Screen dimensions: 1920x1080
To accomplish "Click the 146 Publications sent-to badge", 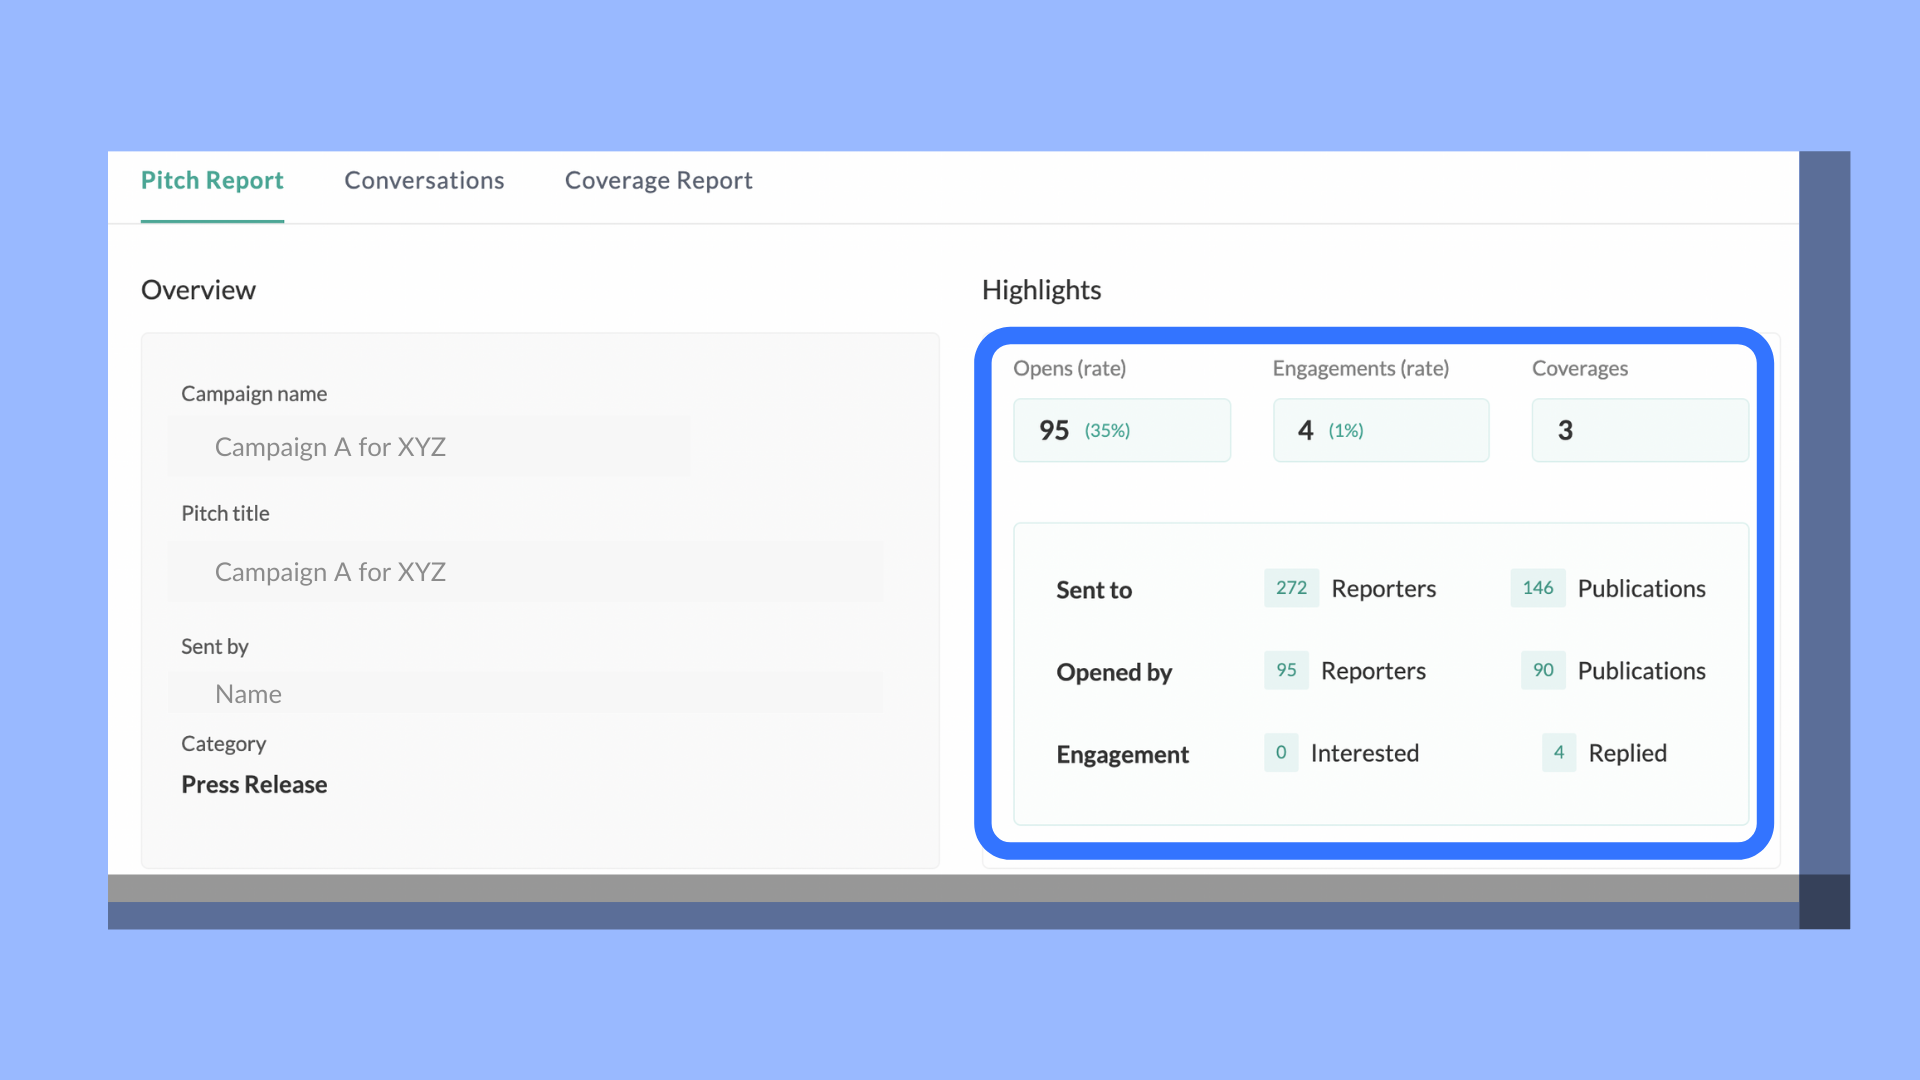I will (x=1538, y=588).
